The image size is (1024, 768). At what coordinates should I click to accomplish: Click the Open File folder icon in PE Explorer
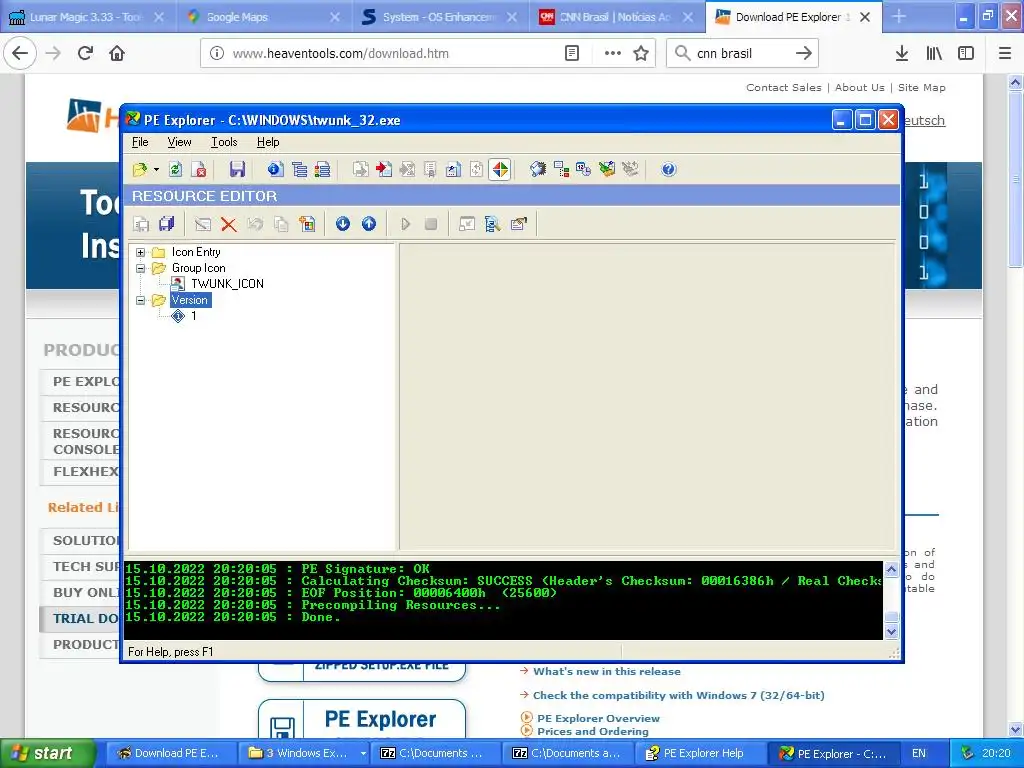coord(140,170)
